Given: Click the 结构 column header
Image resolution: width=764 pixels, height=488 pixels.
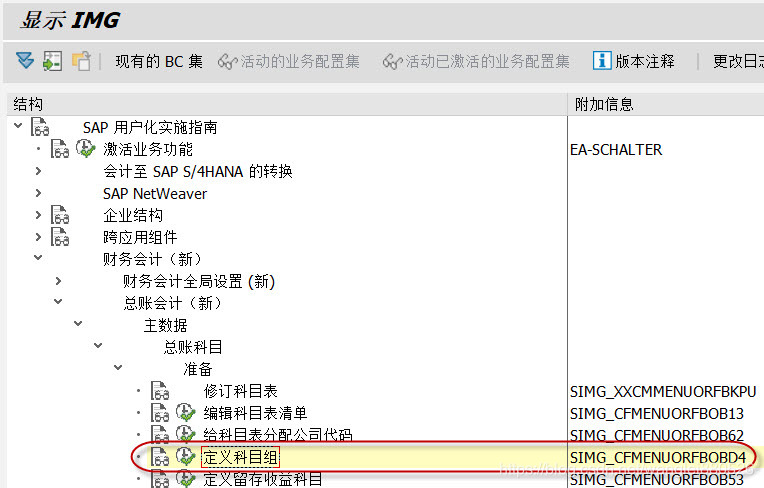Looking at the screenshot, I should pyautogui.click(x=287, y=104).
